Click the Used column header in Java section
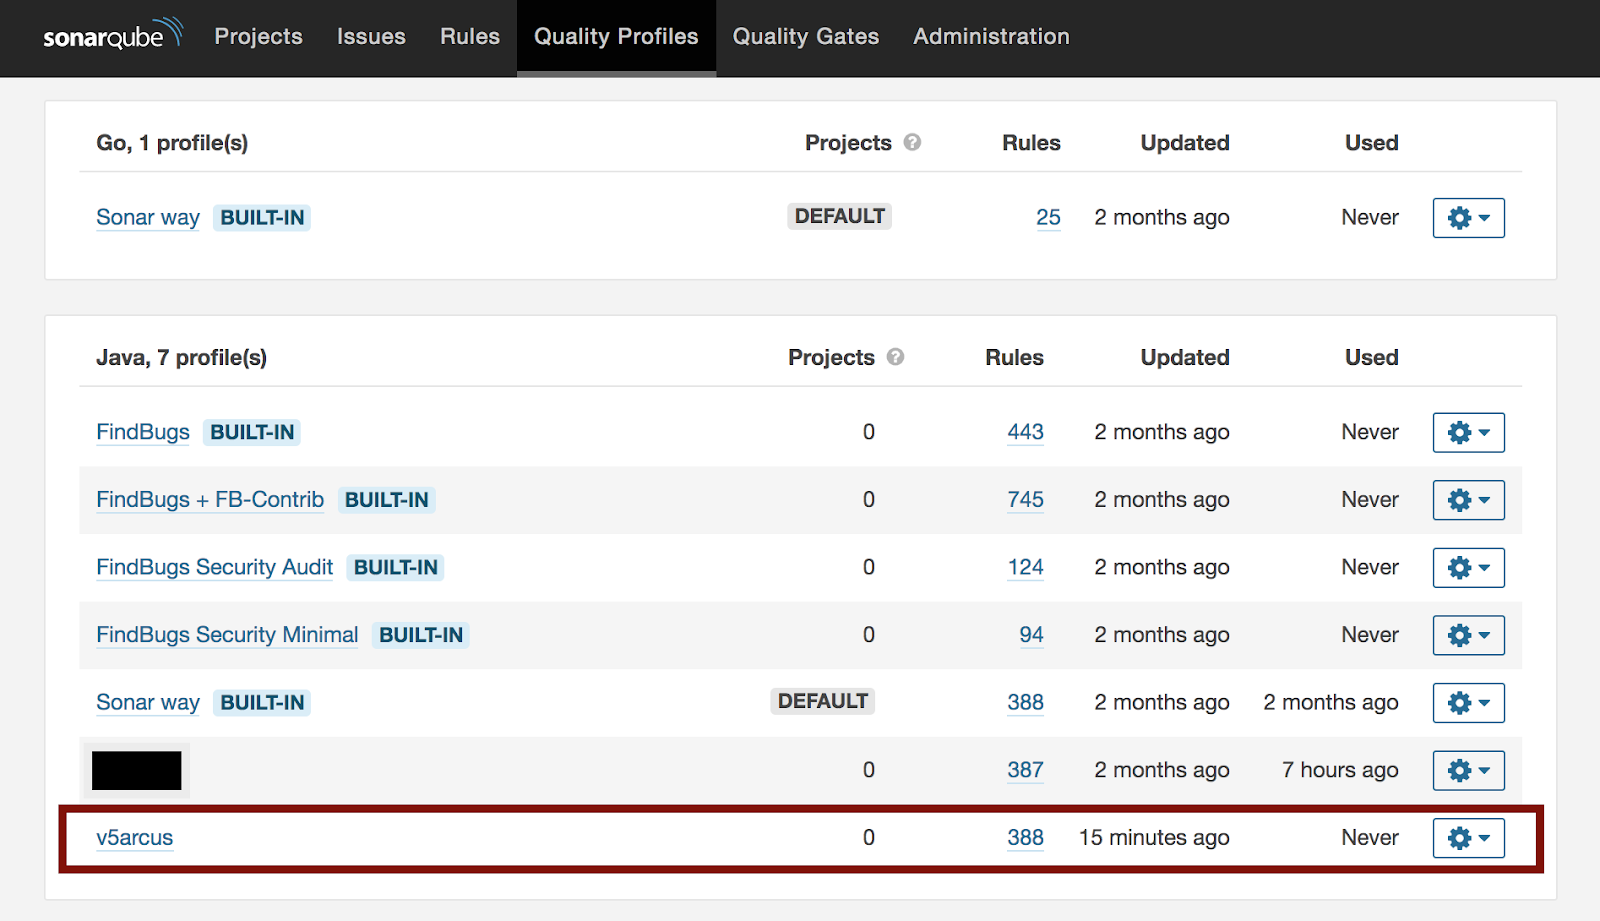Screen dimensions: 1600x921 click(1371, 357)
